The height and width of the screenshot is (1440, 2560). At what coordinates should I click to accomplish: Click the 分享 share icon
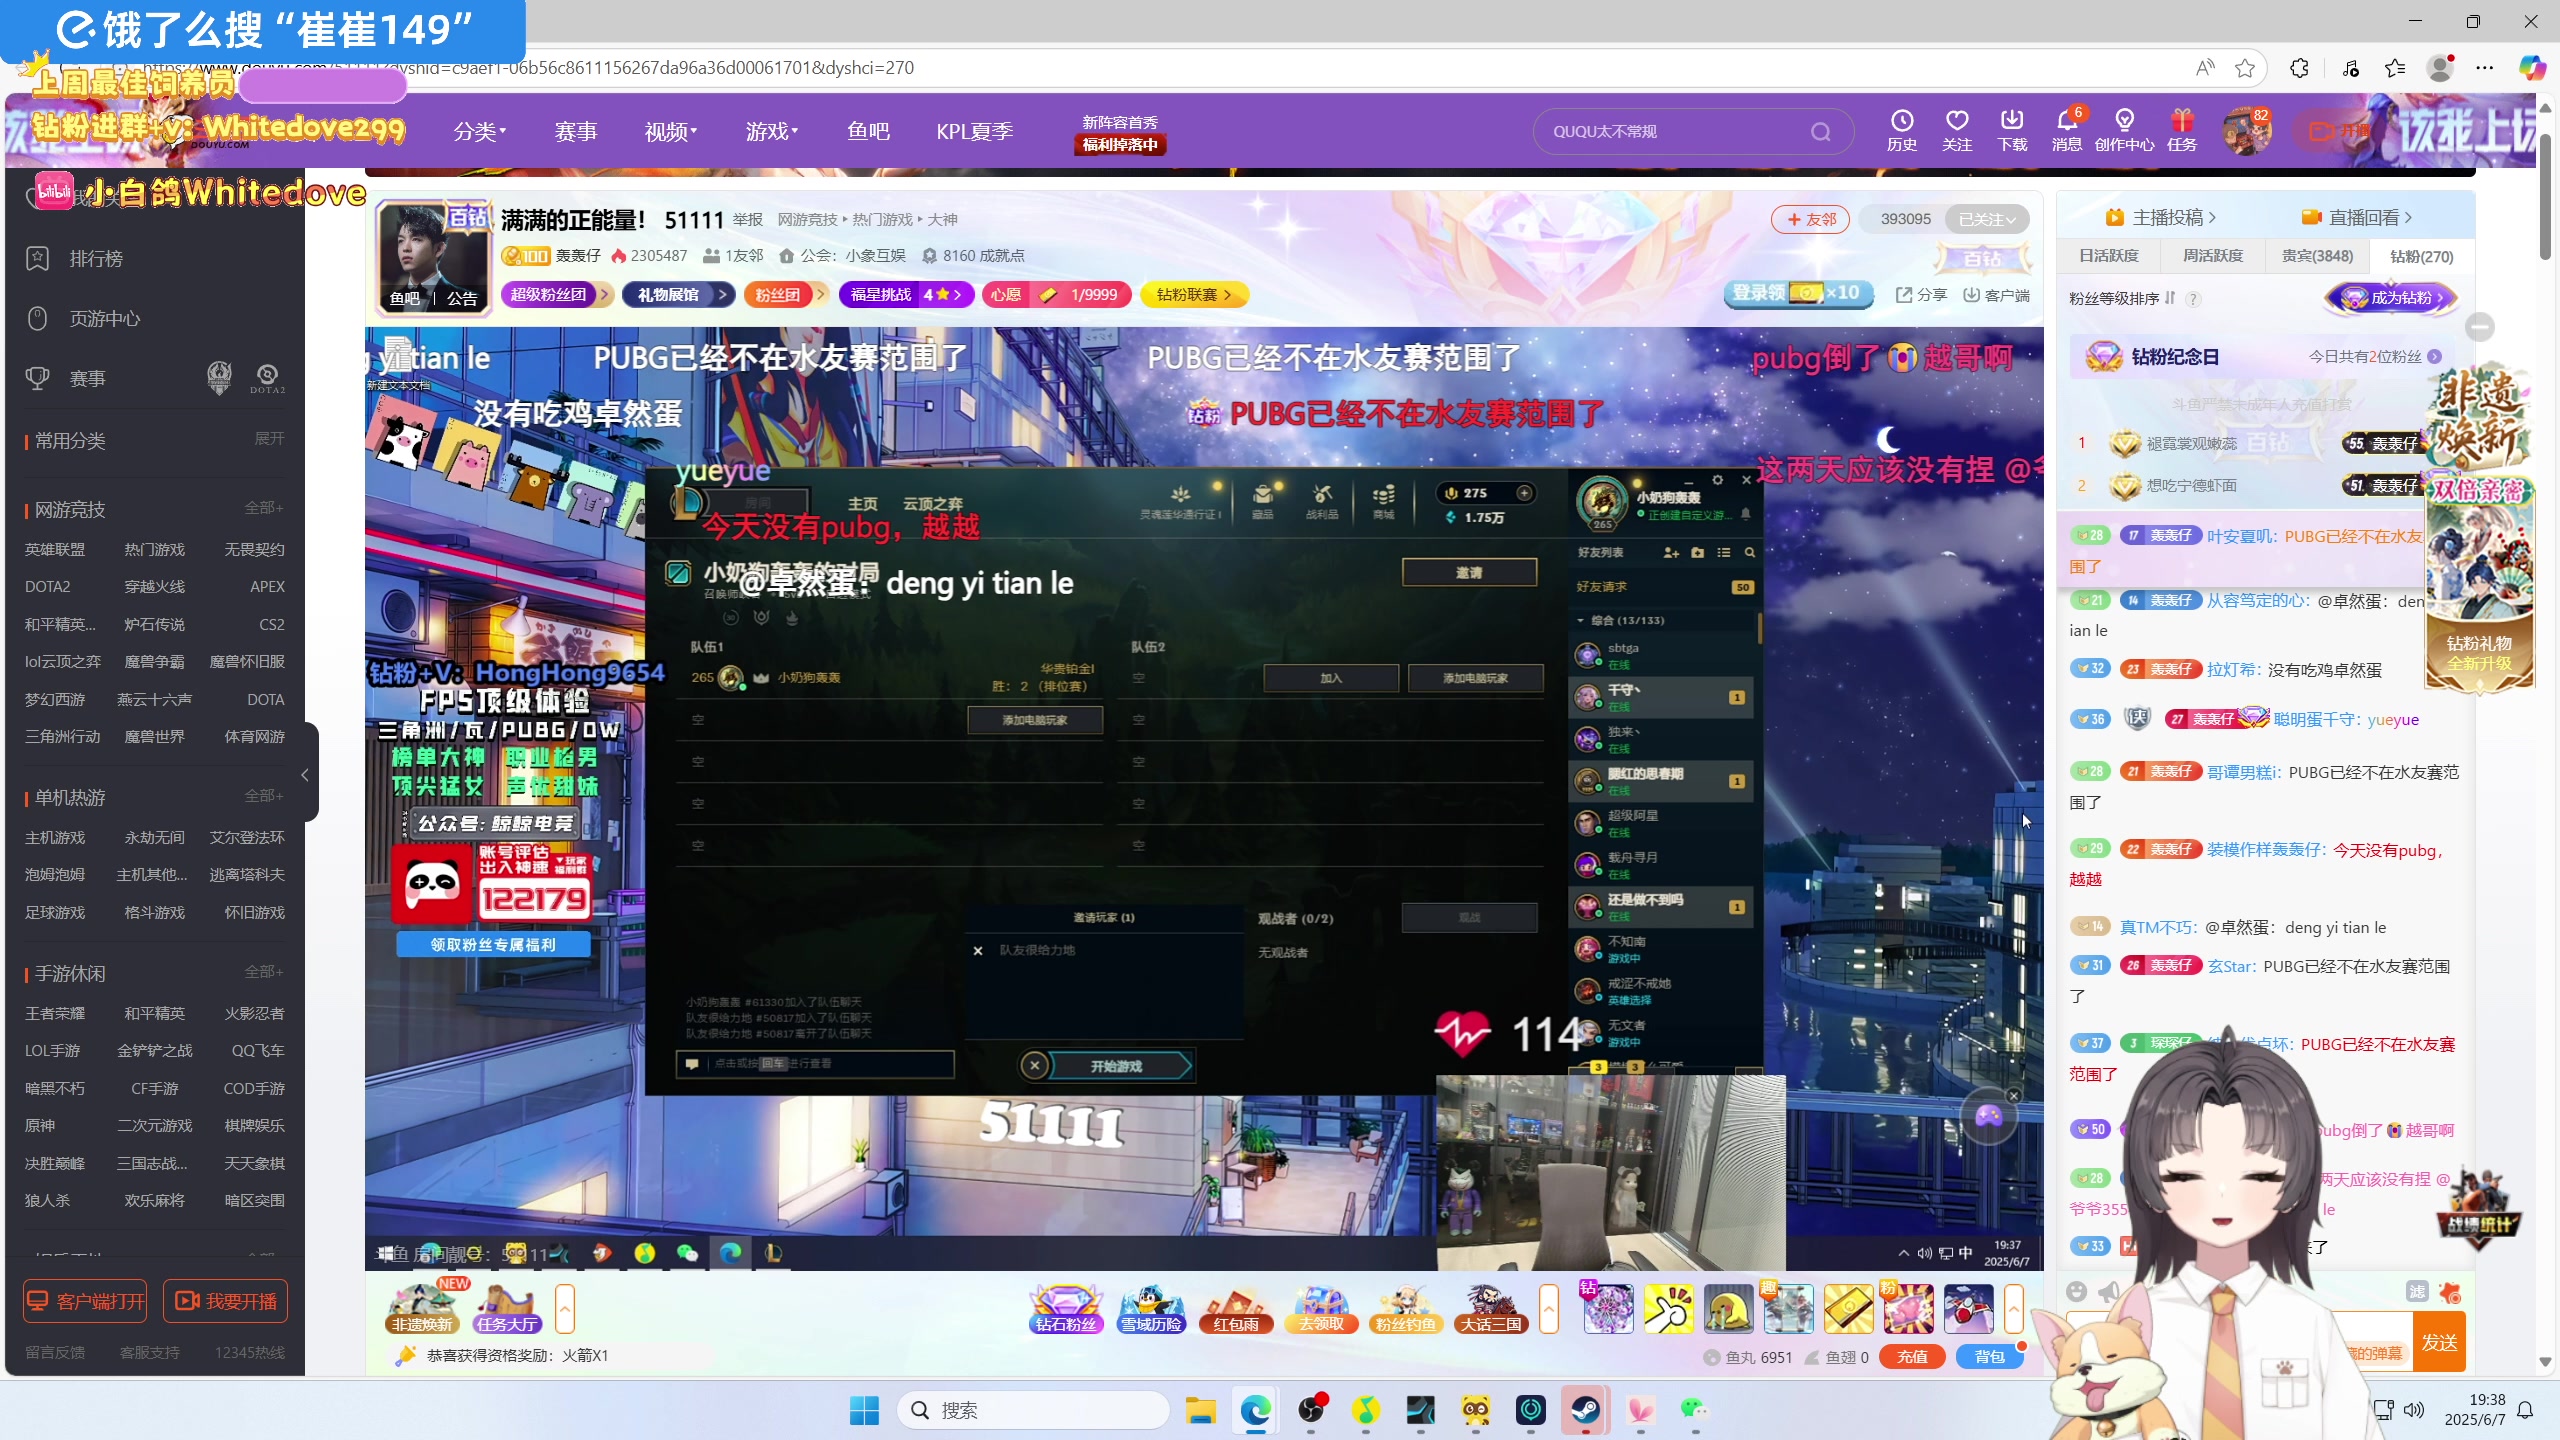click(1921, 295)
